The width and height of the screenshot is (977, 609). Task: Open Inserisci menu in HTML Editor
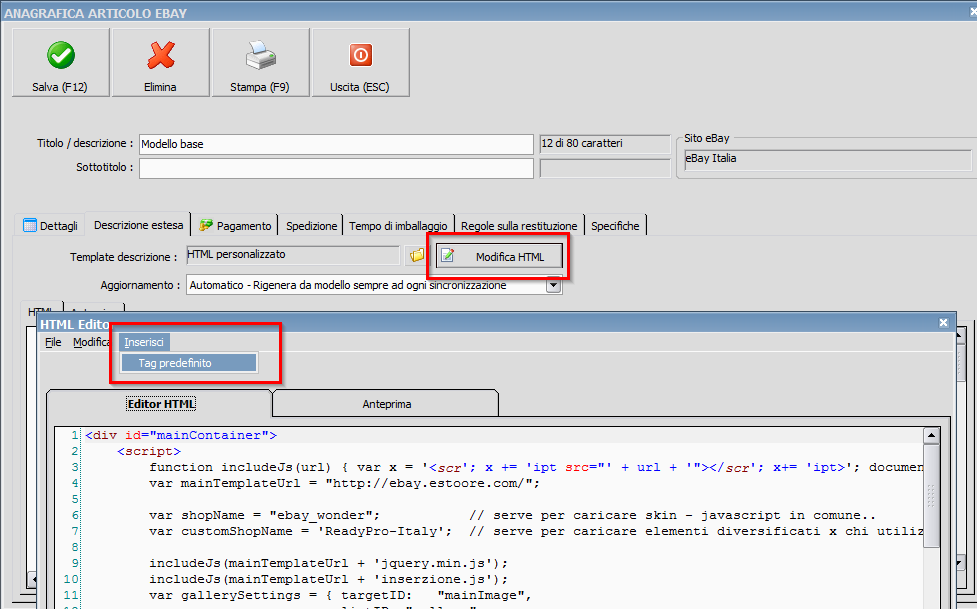tap(144, 342)
